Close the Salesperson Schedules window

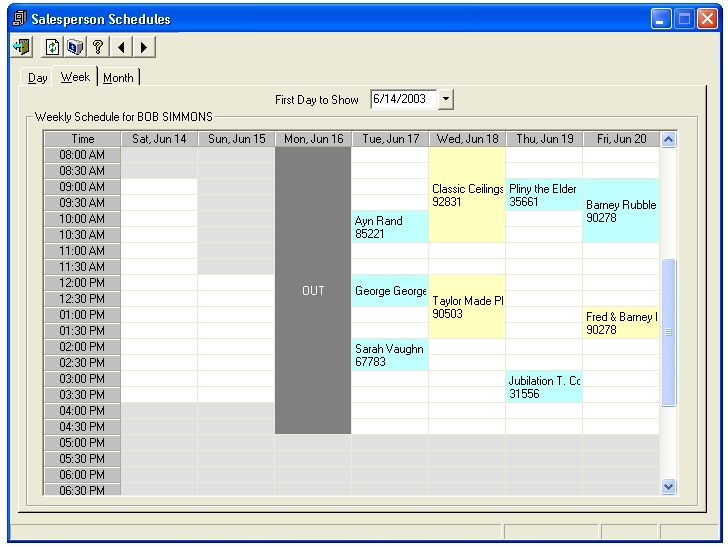(707, 19)
